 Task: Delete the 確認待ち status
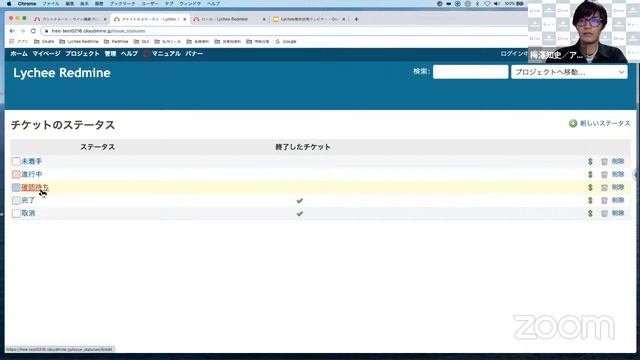613,187
